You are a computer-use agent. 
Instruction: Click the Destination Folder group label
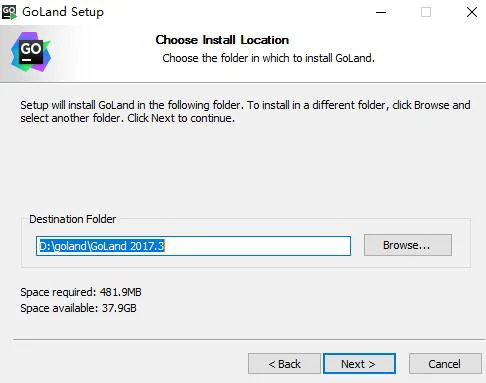point(73,219)
